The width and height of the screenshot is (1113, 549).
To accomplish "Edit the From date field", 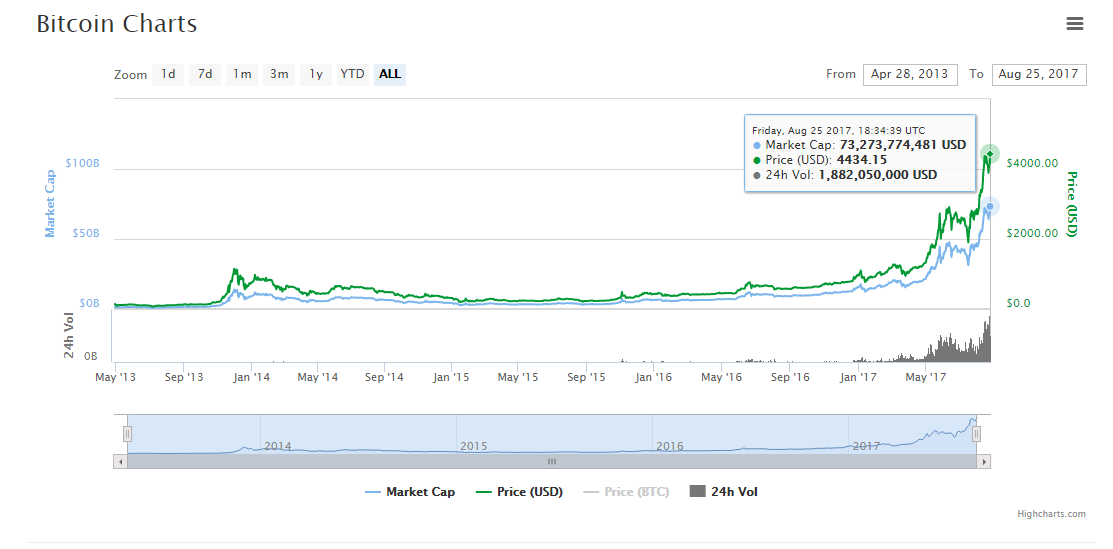I will pos(910,75).
